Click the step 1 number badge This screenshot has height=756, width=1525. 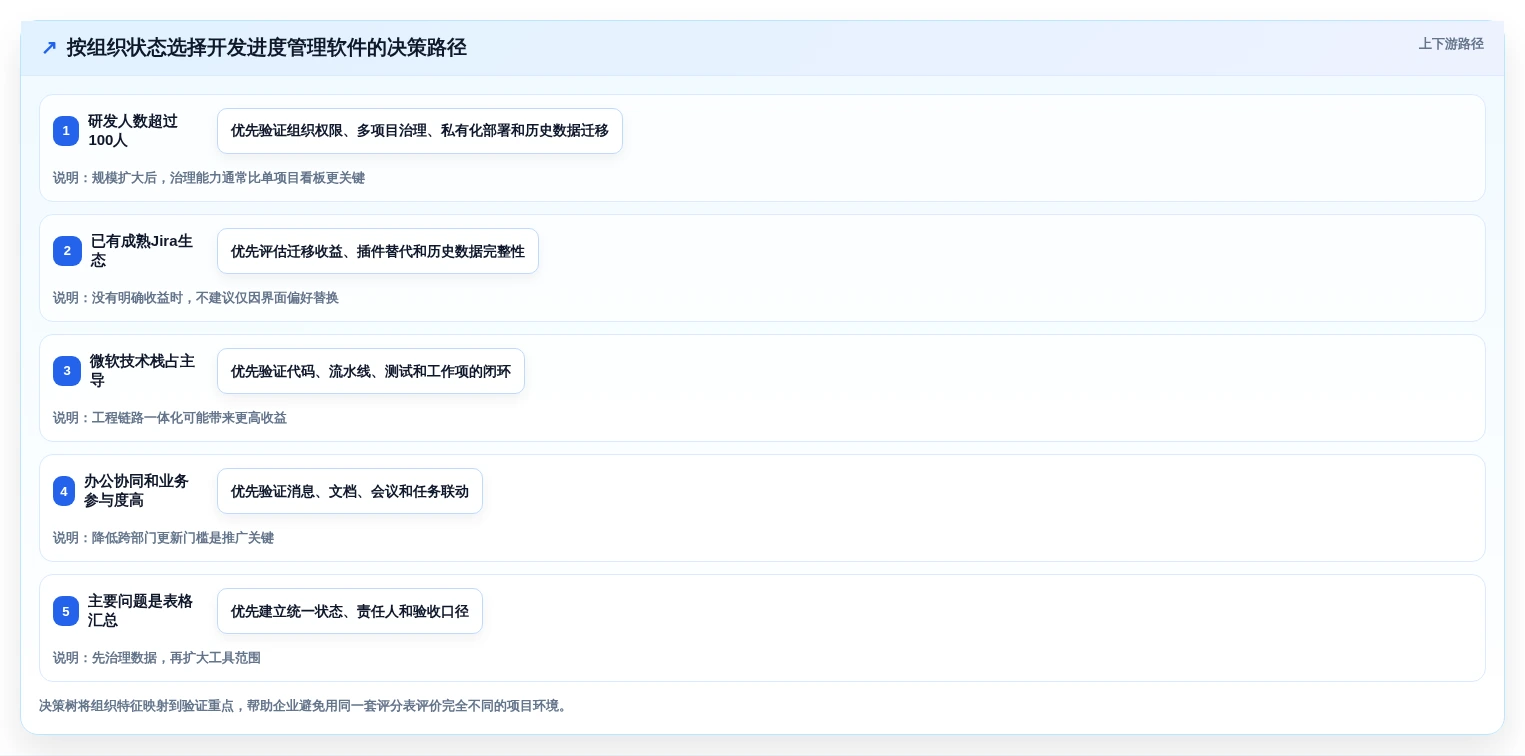(x=66, y=131)
